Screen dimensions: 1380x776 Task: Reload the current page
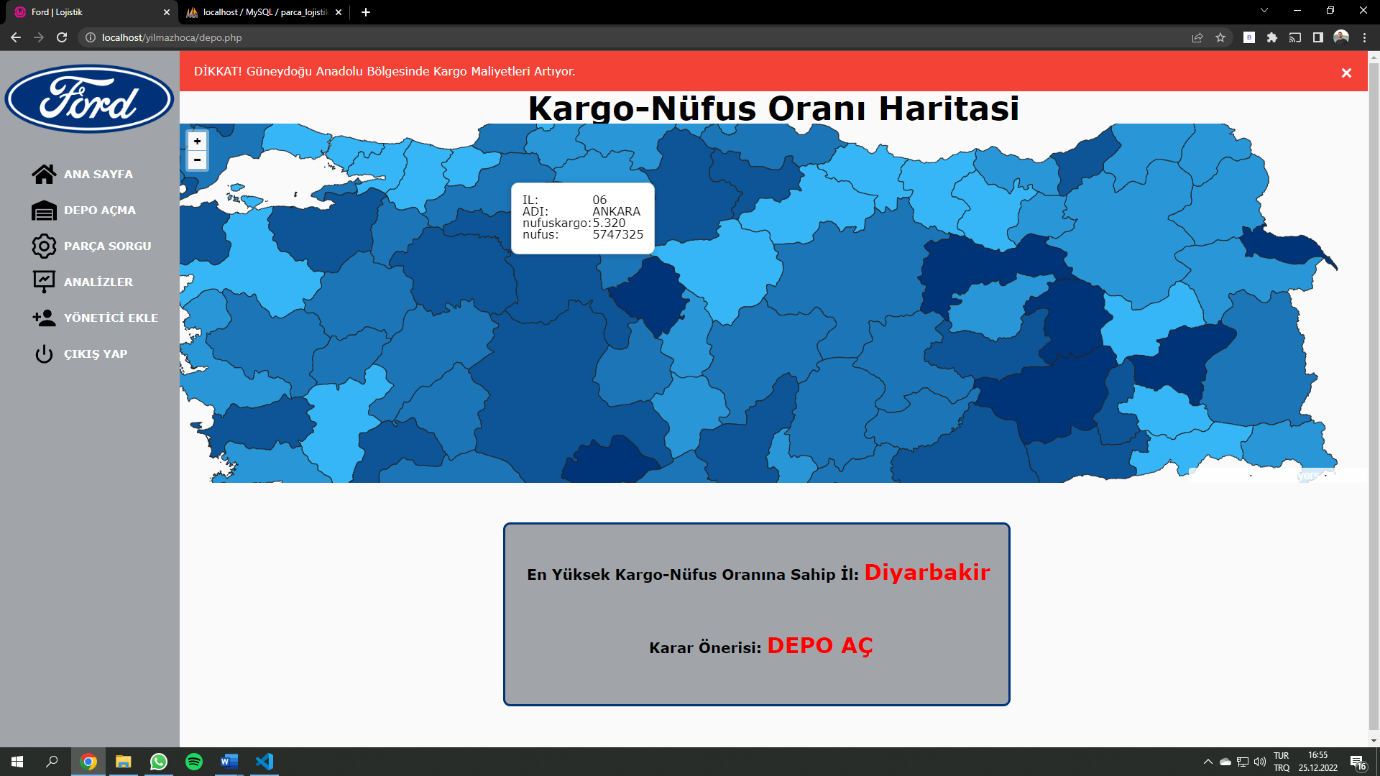(62, 37)
